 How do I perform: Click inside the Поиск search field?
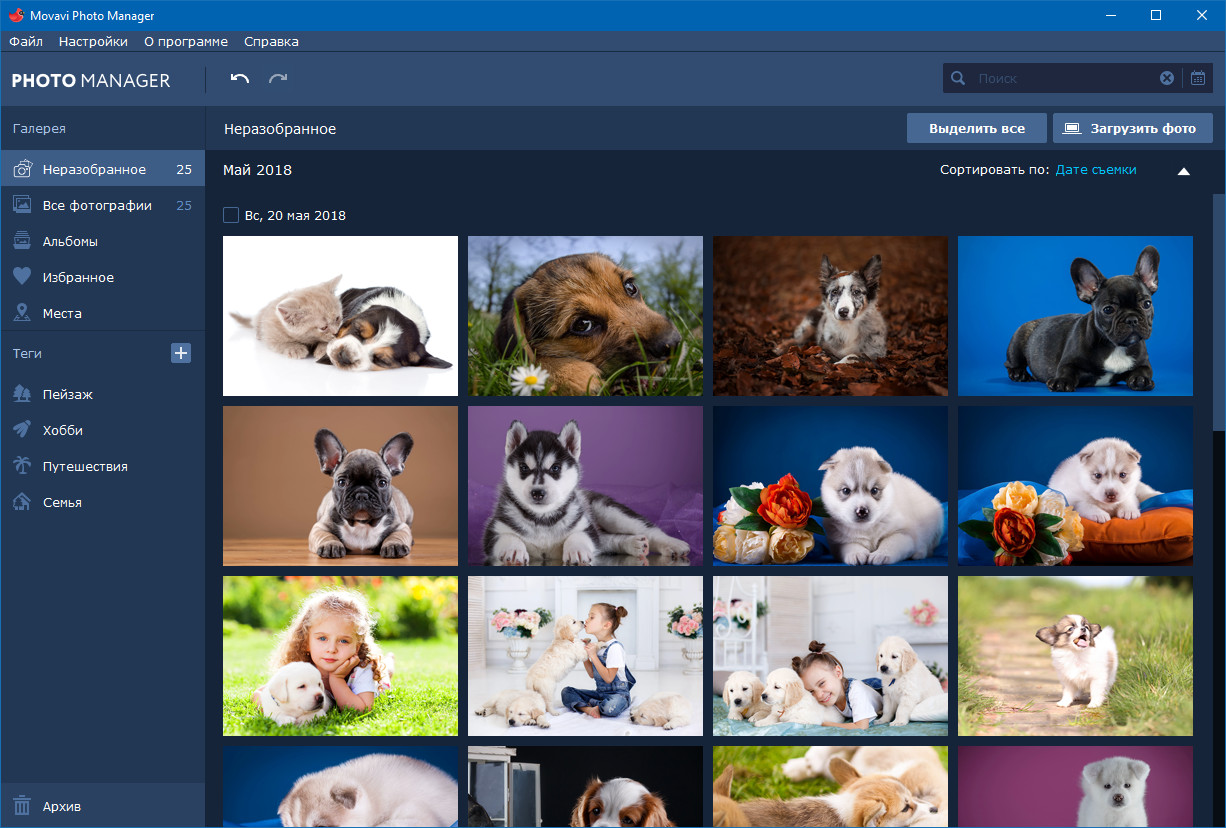1062,78
